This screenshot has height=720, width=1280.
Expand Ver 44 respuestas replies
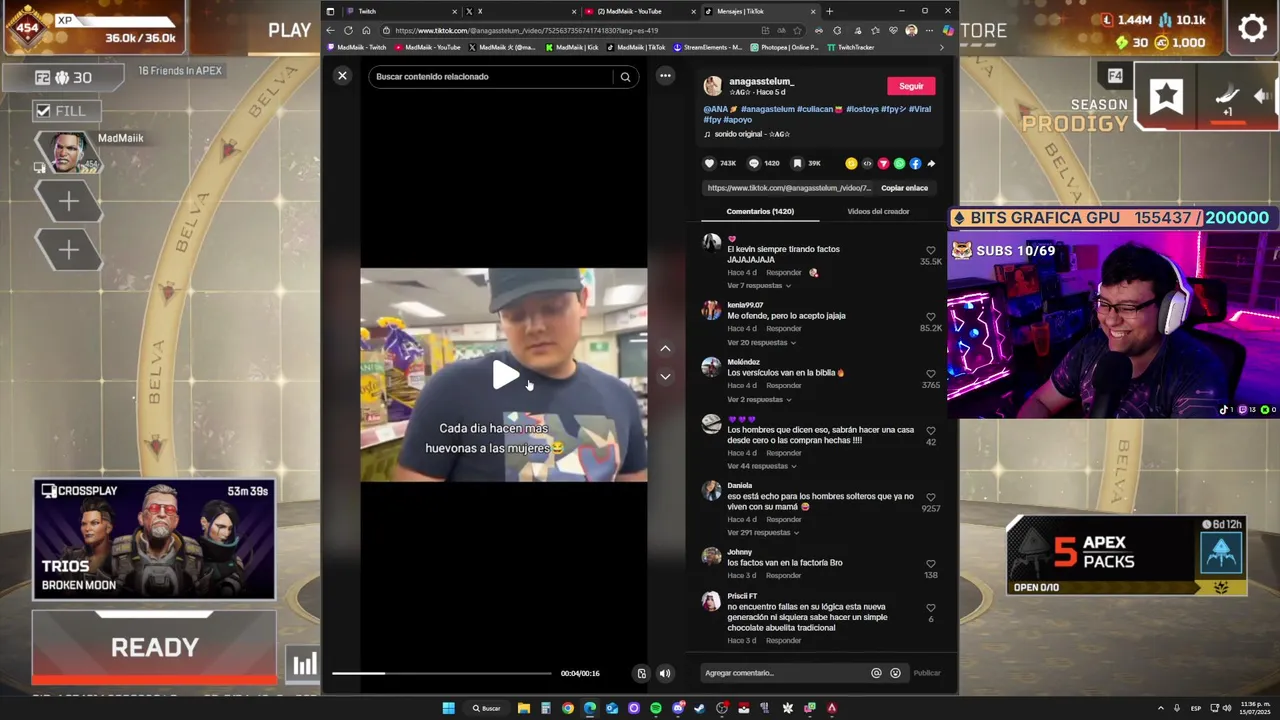click(761, 466)
